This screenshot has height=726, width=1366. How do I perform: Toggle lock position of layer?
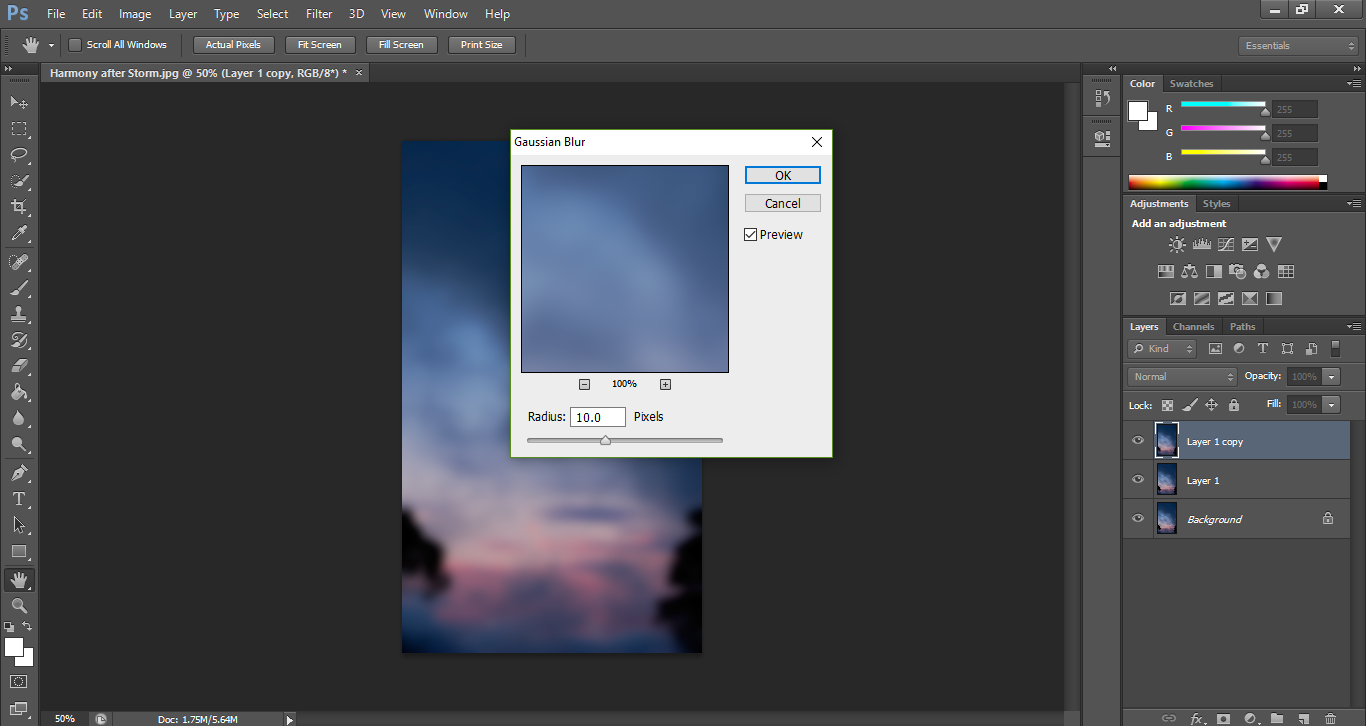click(1211, 405)
